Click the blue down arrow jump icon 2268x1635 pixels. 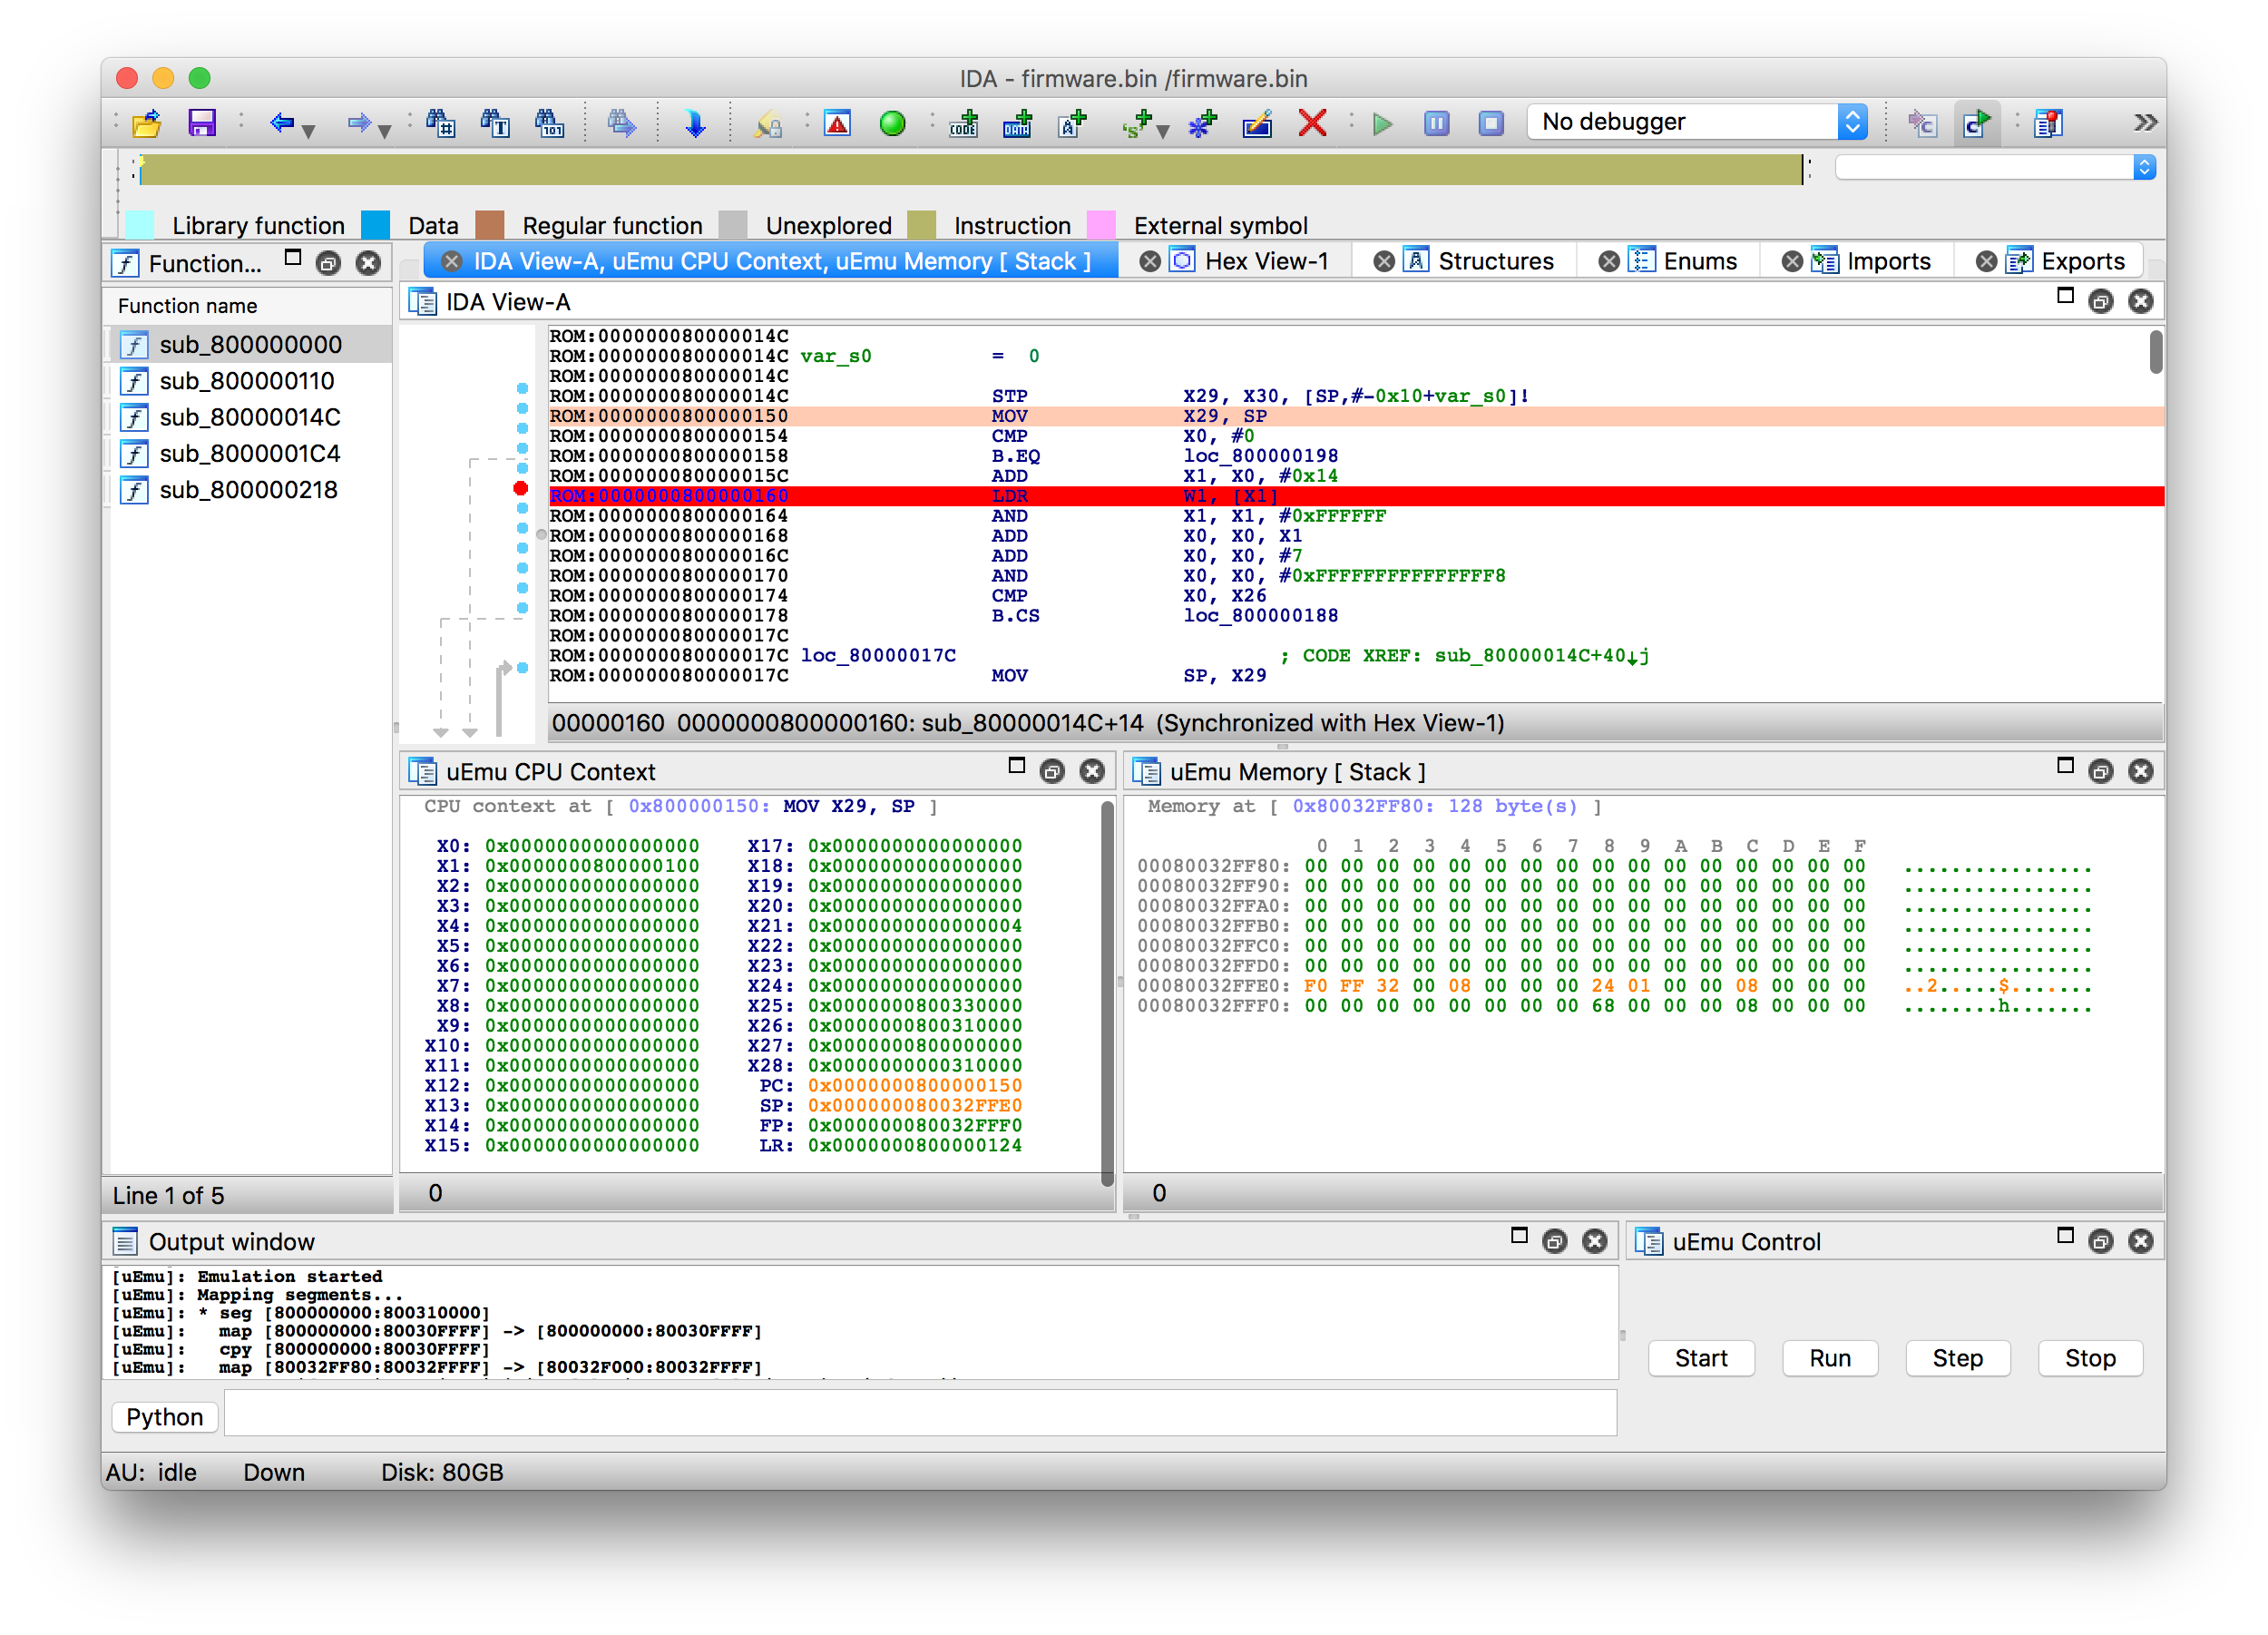[695, 123]
